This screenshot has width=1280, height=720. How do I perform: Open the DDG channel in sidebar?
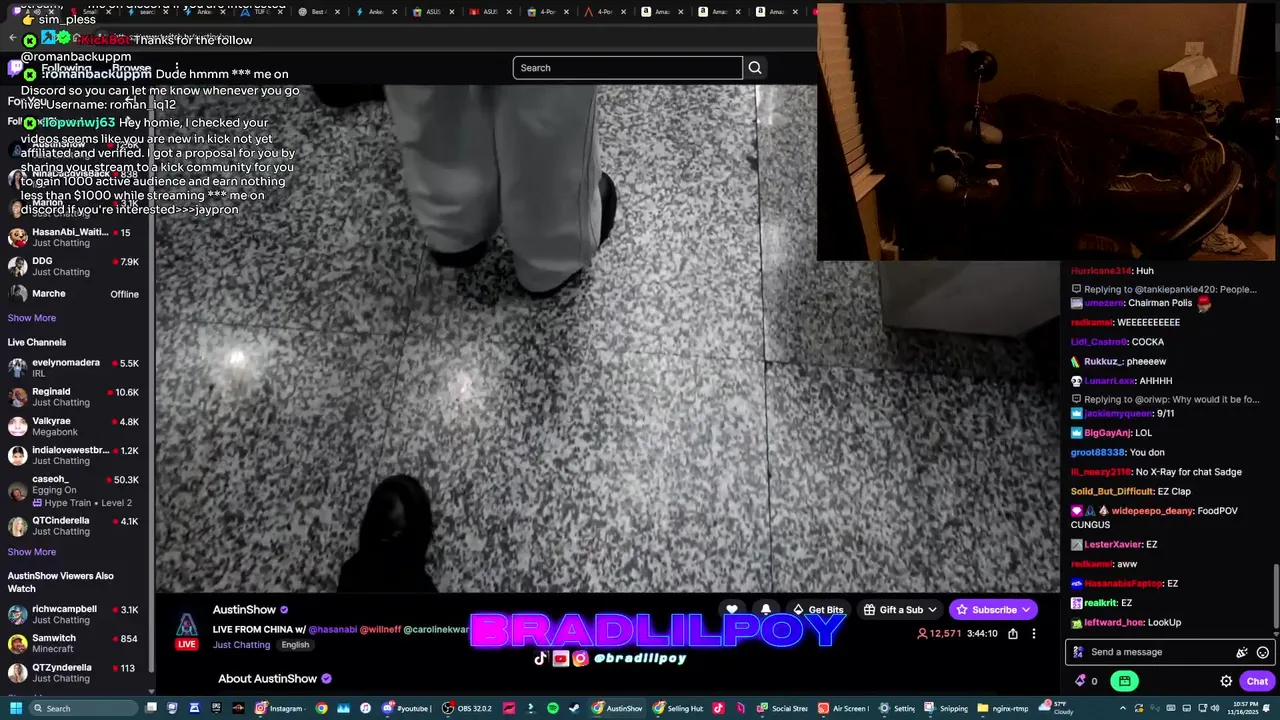(x=76, y=266)
